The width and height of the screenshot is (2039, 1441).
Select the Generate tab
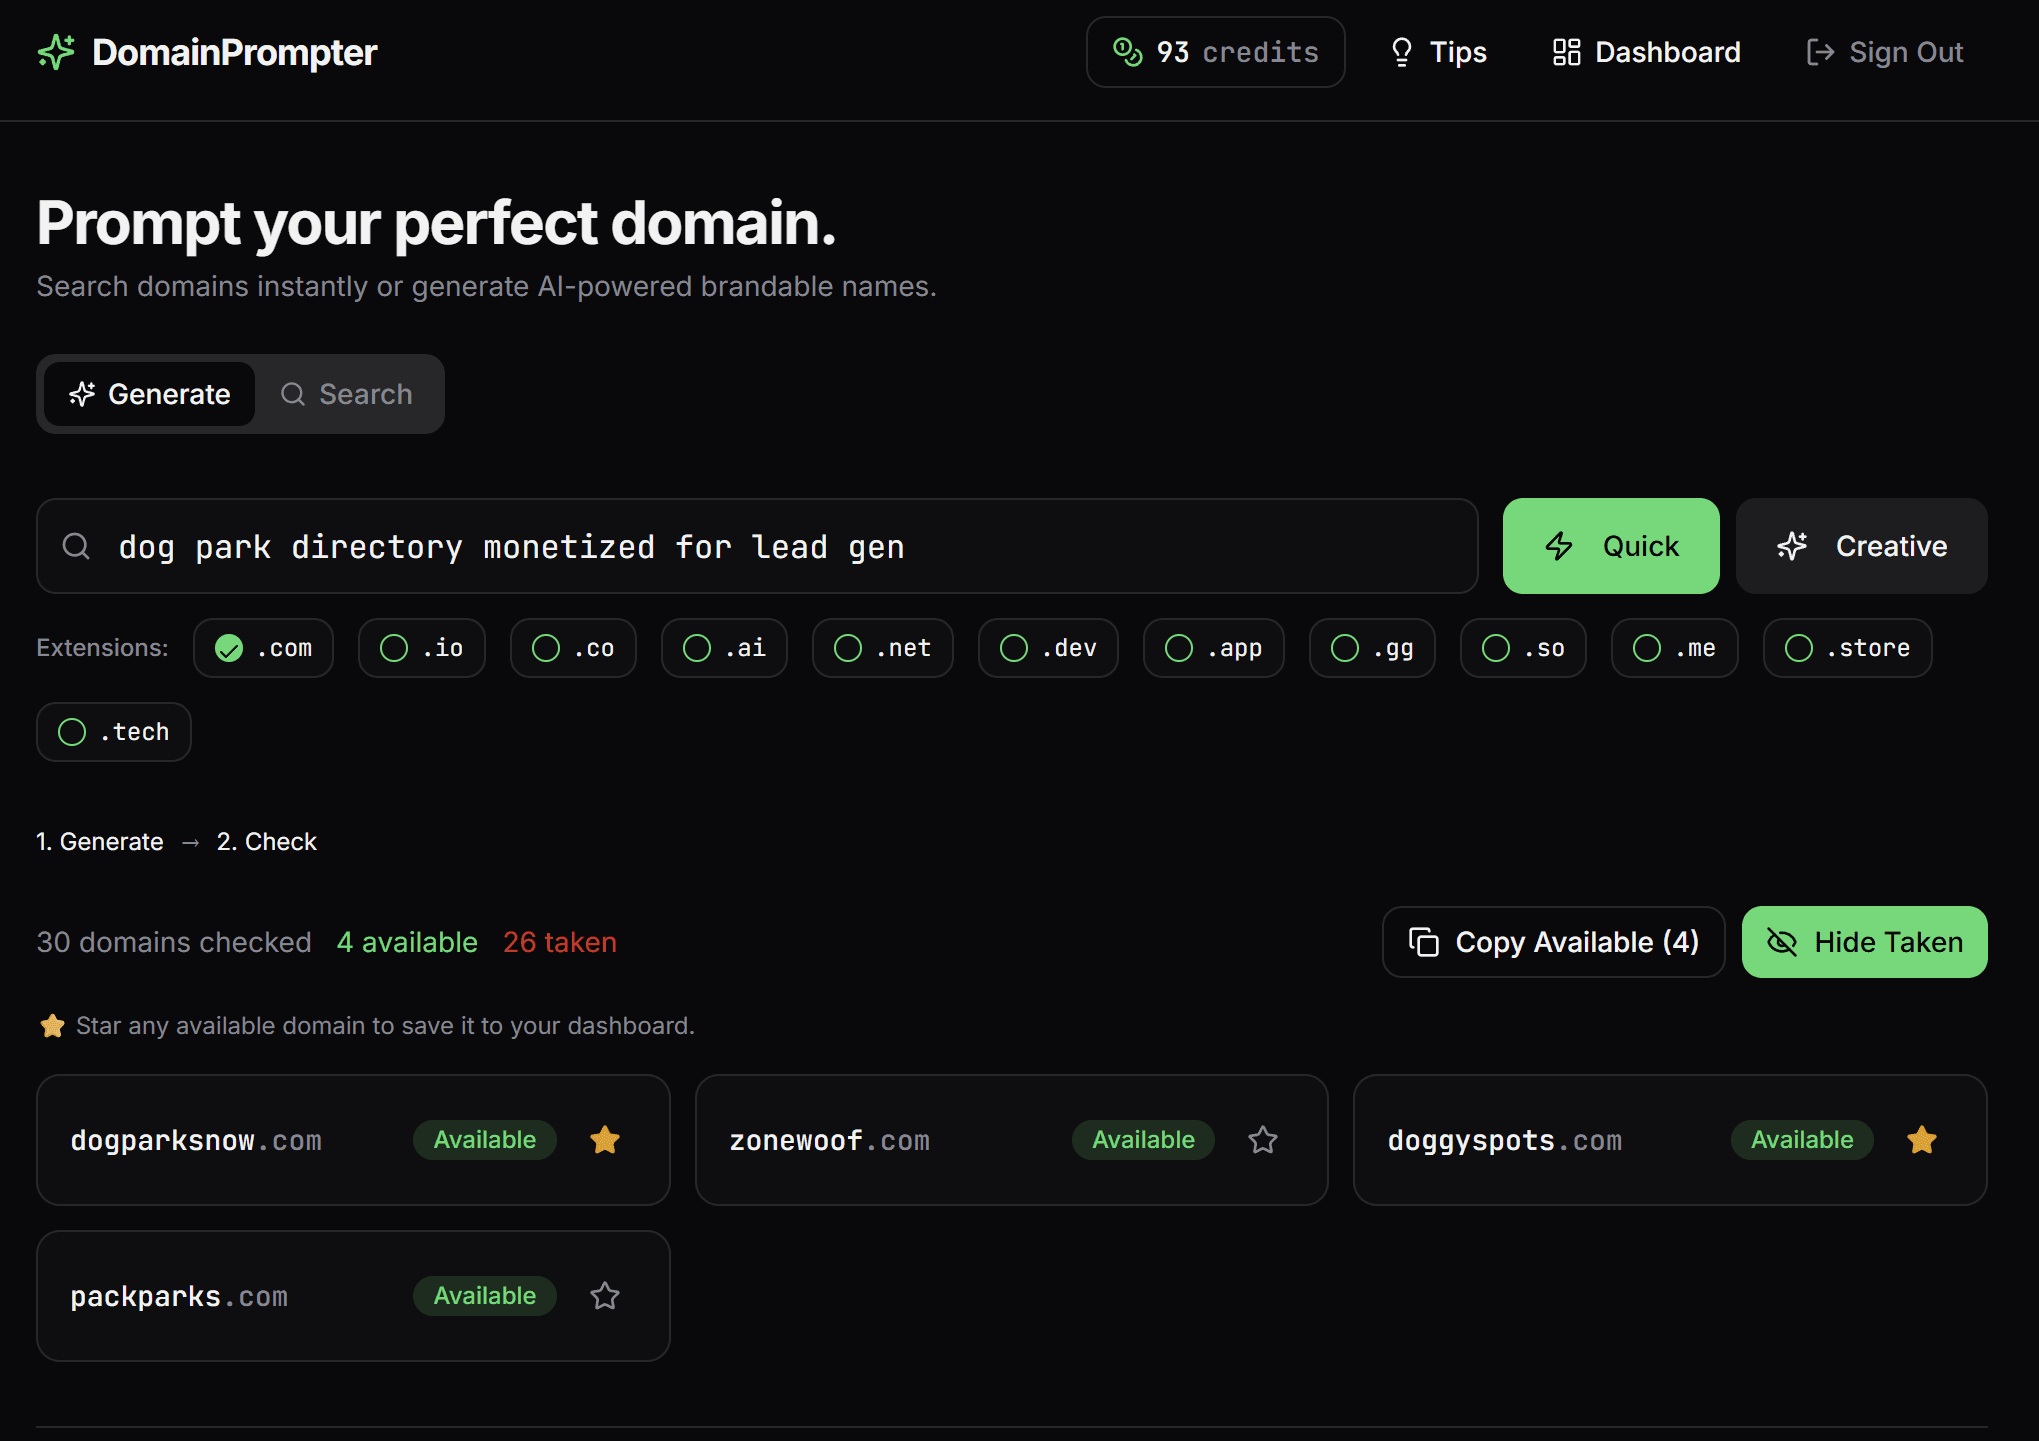point(148,394)
